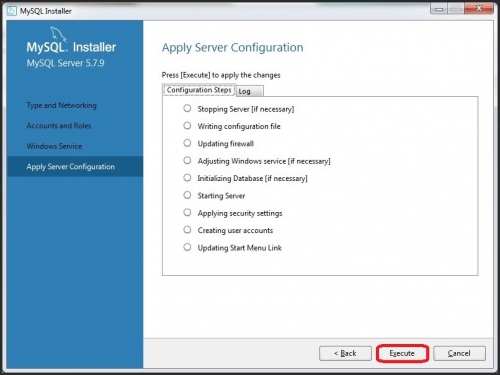Click the Stopping Server step indicator
The image size is (500, 375).
tap(187, 108)
